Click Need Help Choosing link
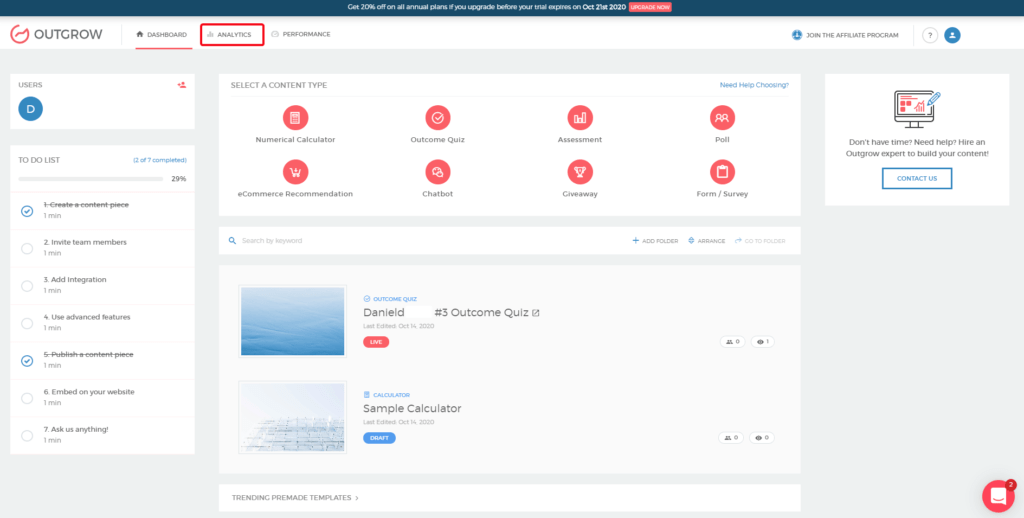The width and height of the screenshot is (1024, 518). click(754, 85)
